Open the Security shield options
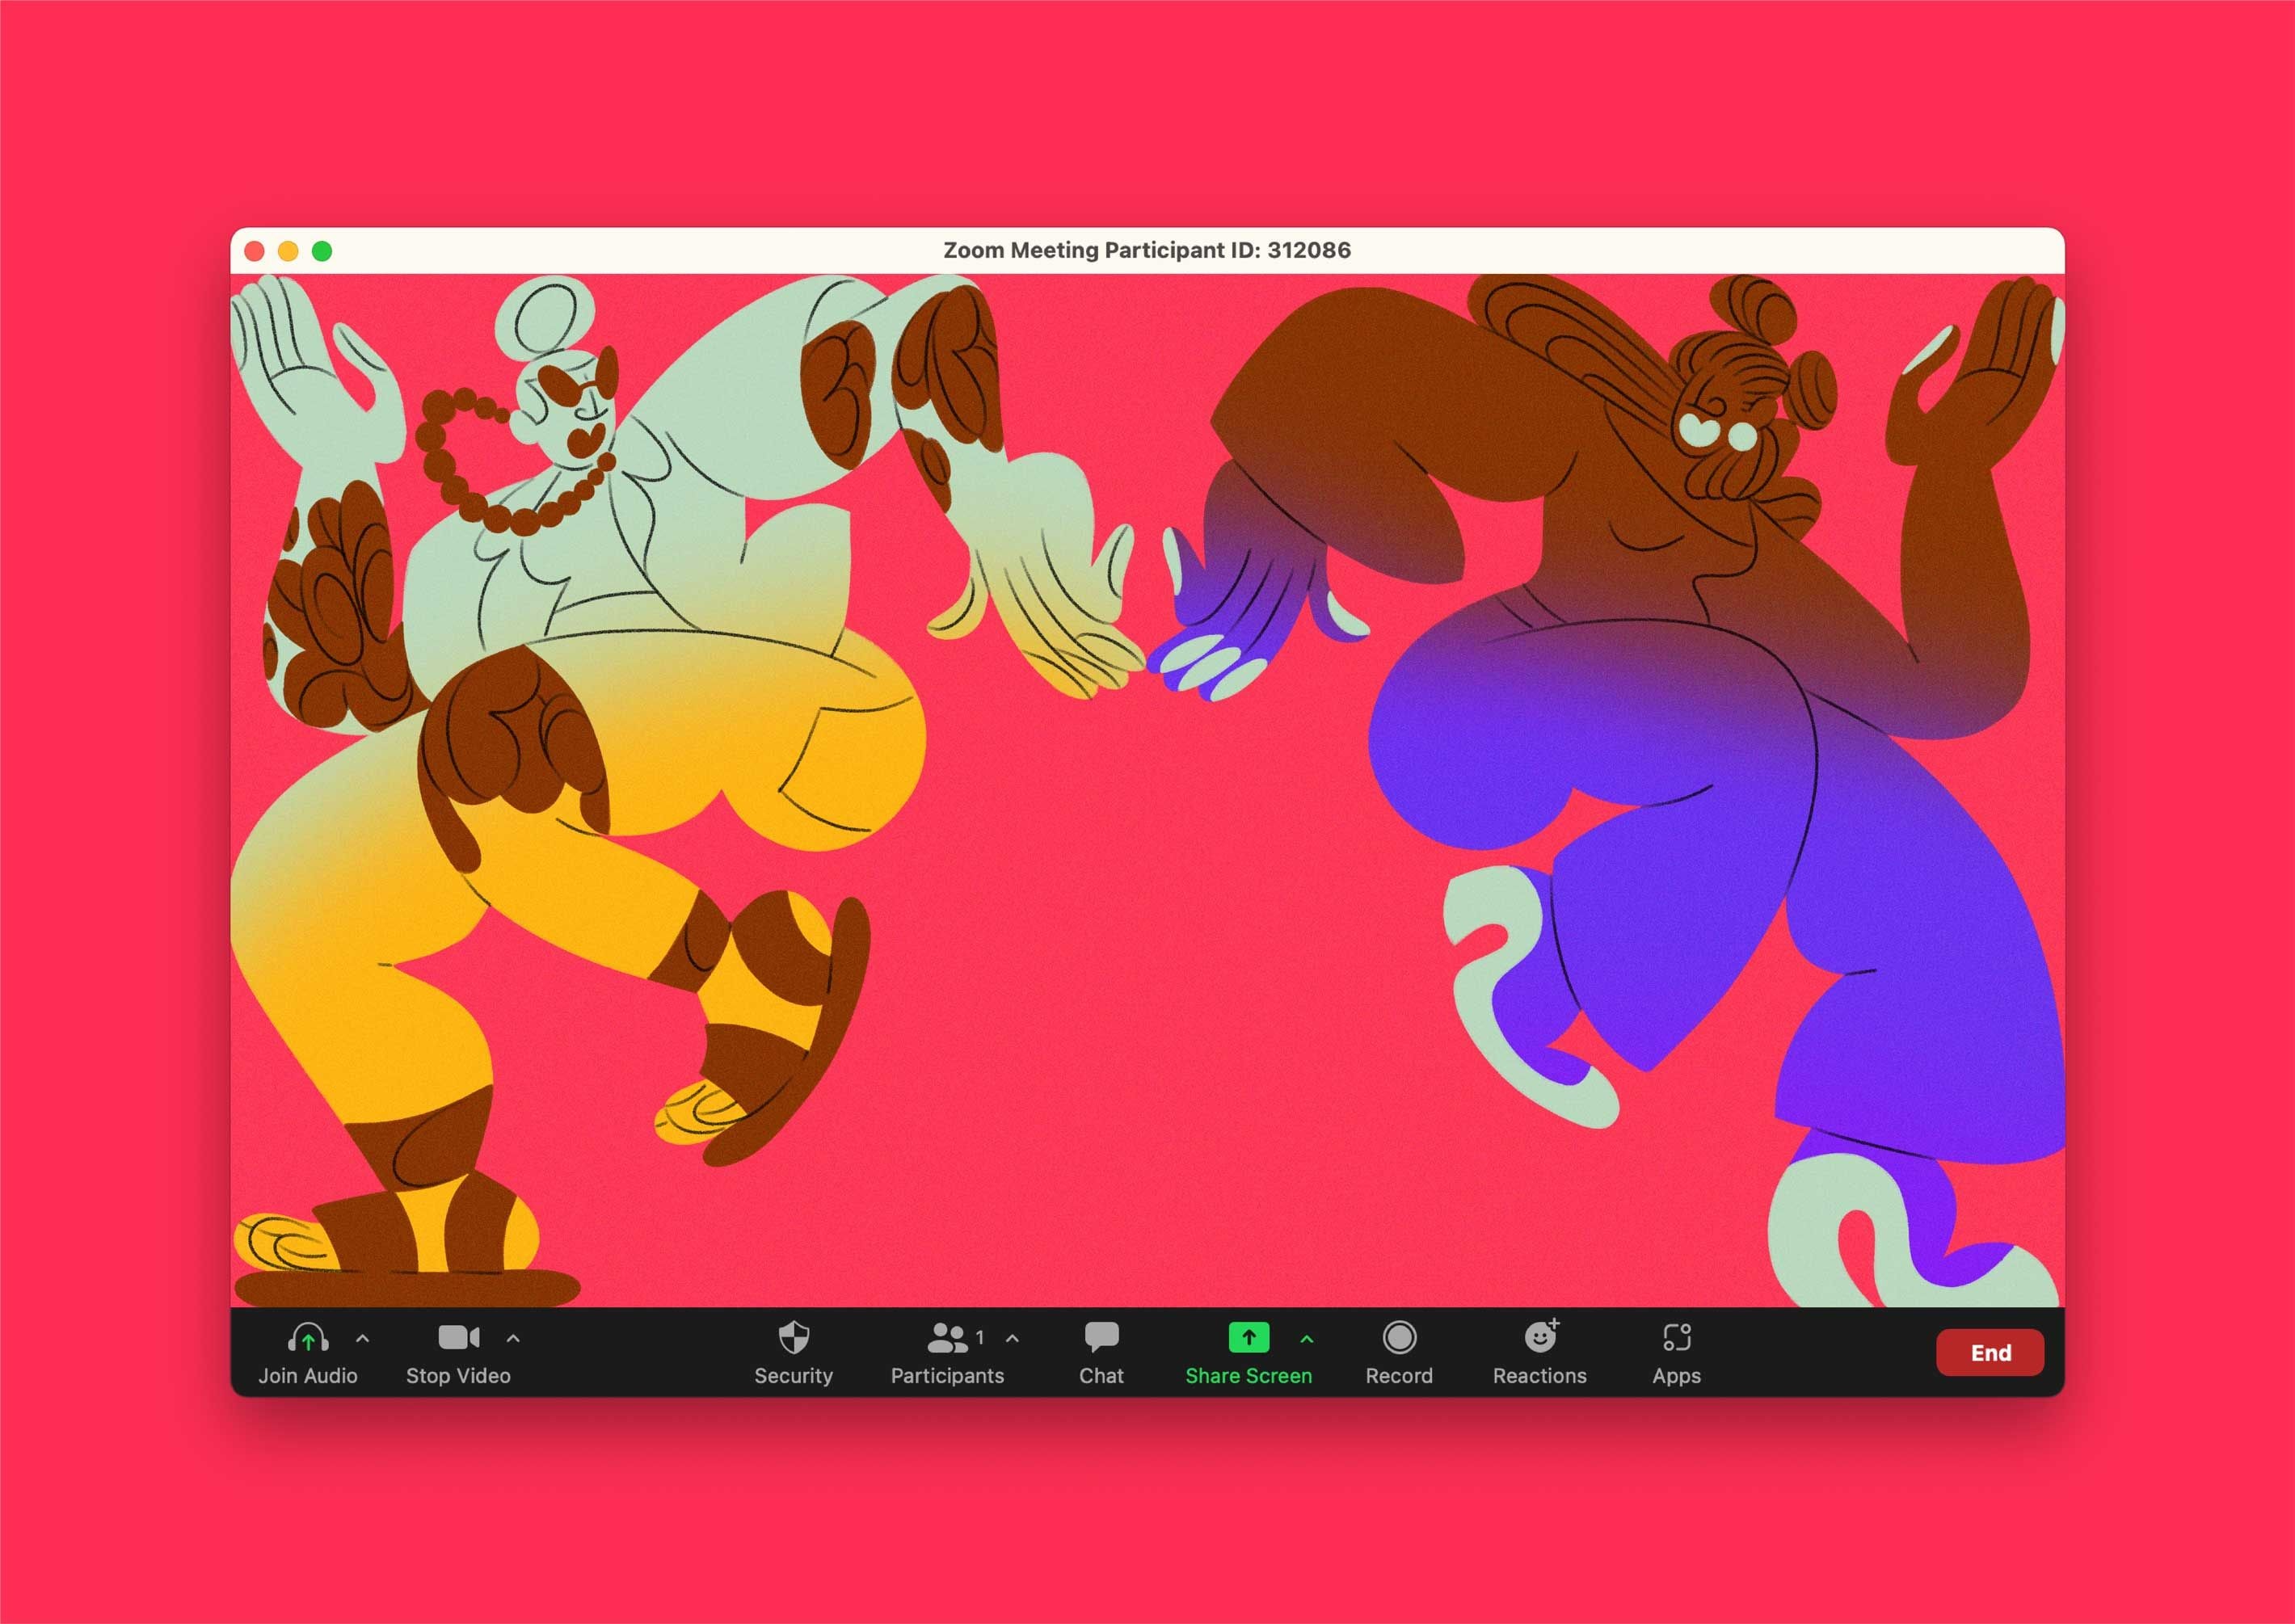This screenshot has width=2295, height=1624. tap(793, 1338)
